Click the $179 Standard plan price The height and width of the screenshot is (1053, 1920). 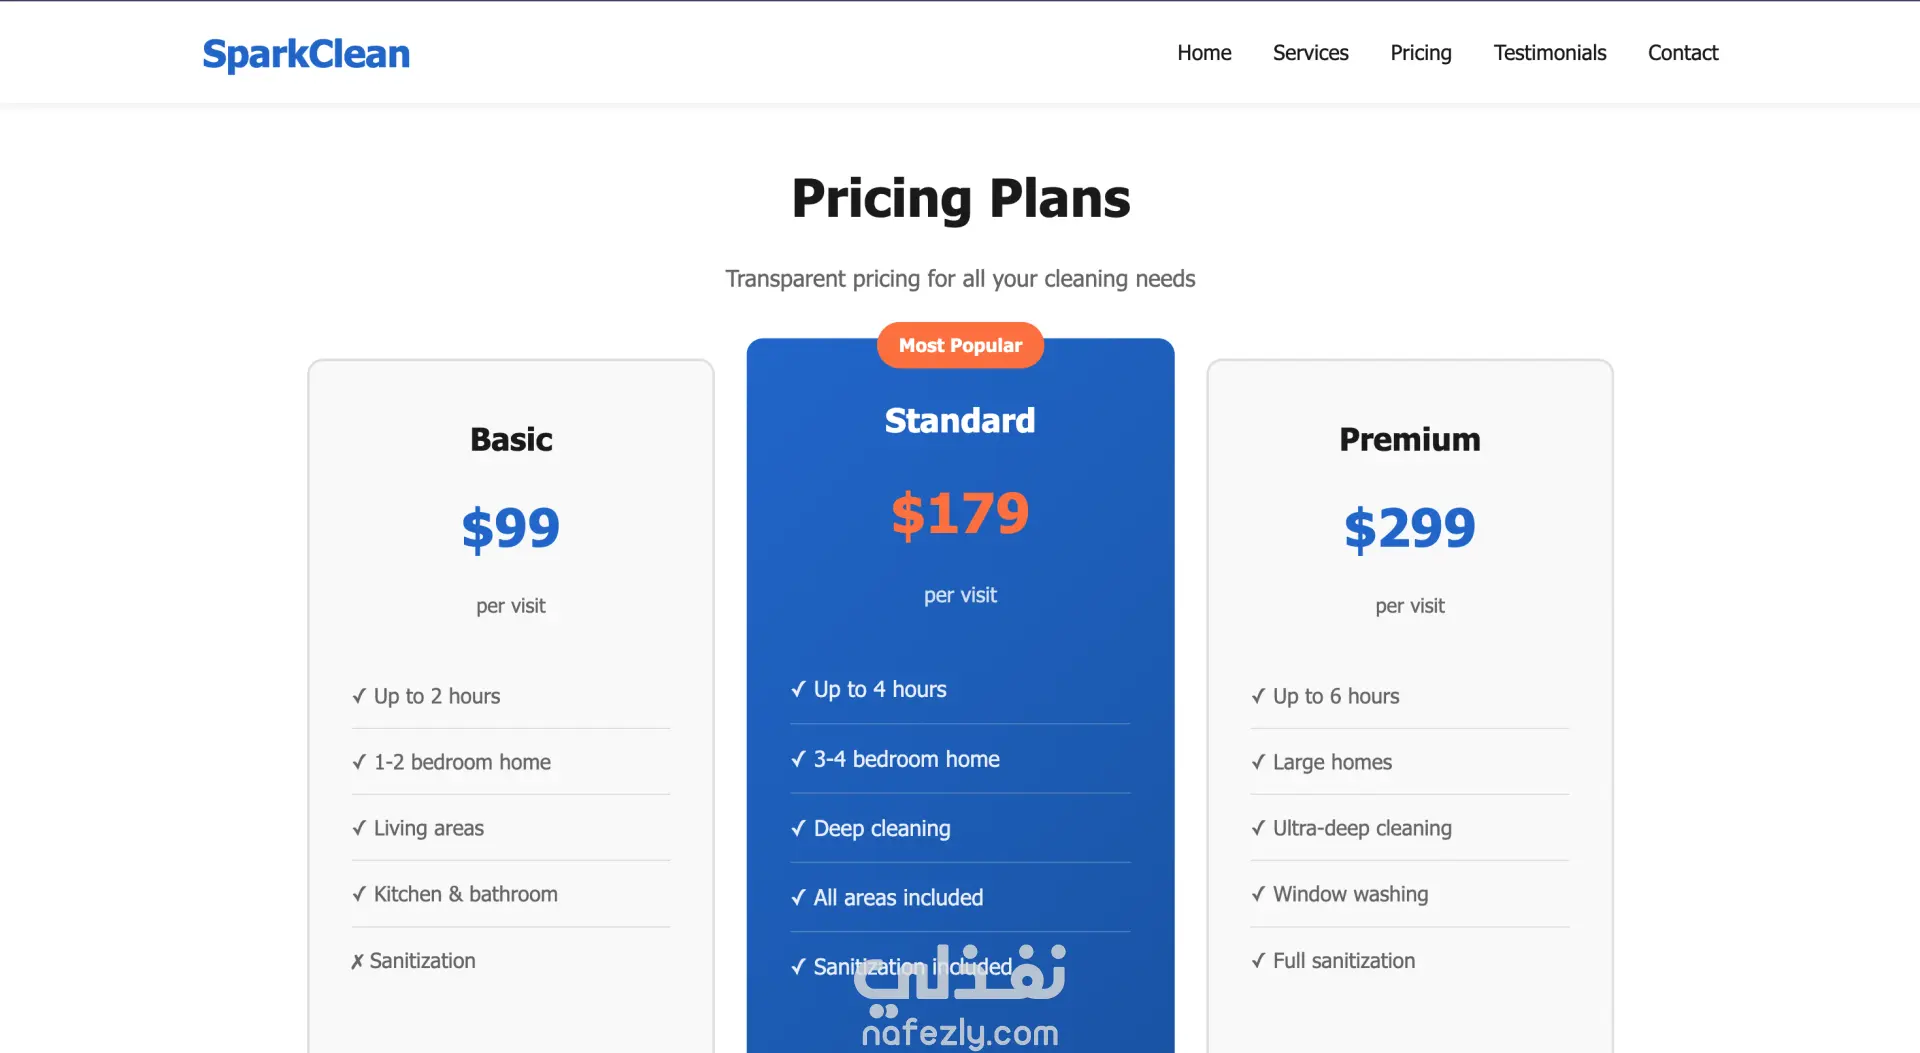coord(960,515)
